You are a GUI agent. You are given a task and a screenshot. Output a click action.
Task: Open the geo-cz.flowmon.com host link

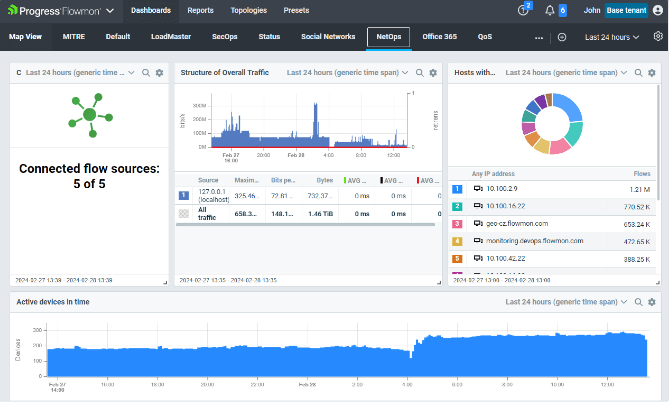click(x=518, y=224)
